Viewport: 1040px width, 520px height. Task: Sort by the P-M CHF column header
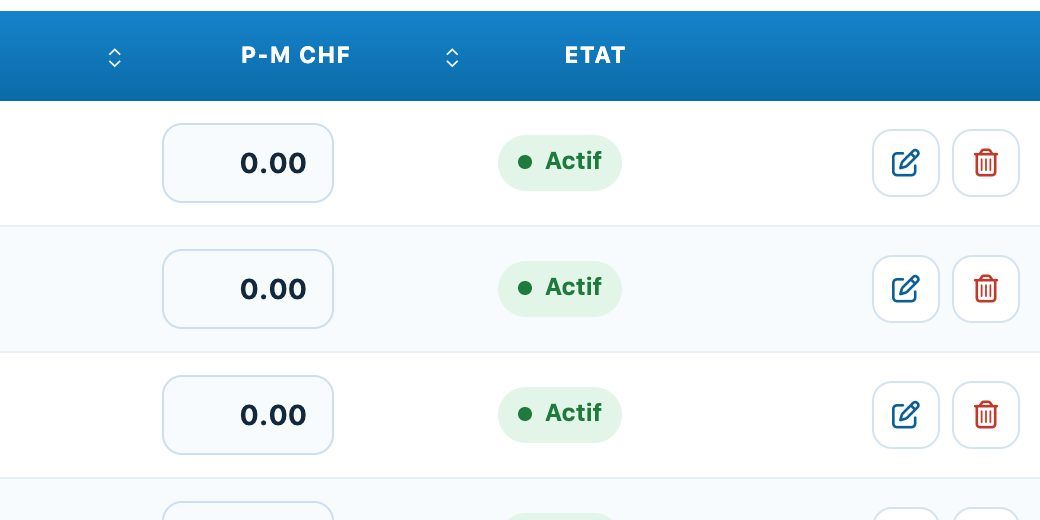pyautogui.click(x=296, y=56)
